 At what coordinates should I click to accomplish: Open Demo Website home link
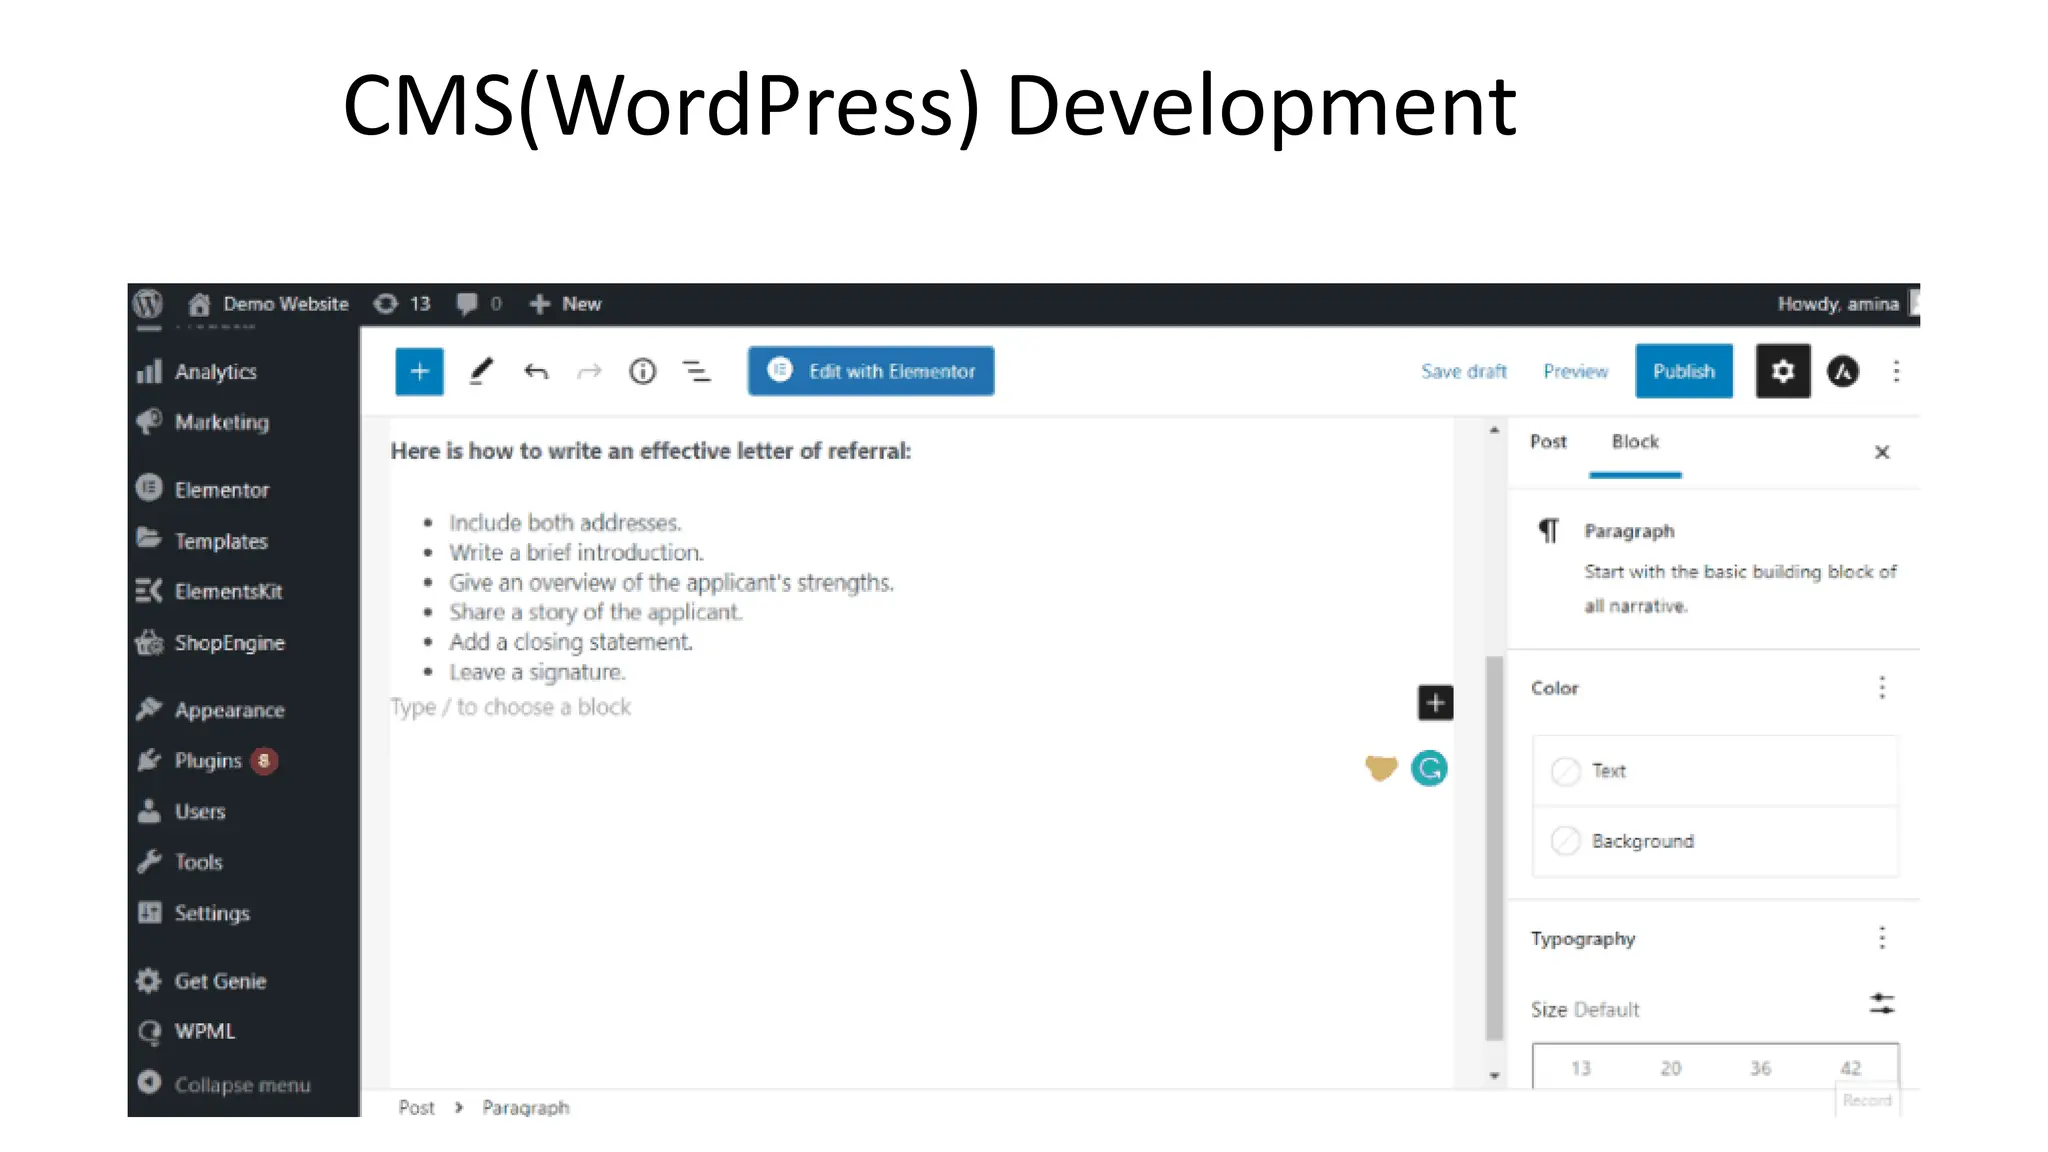pos(269,304)
